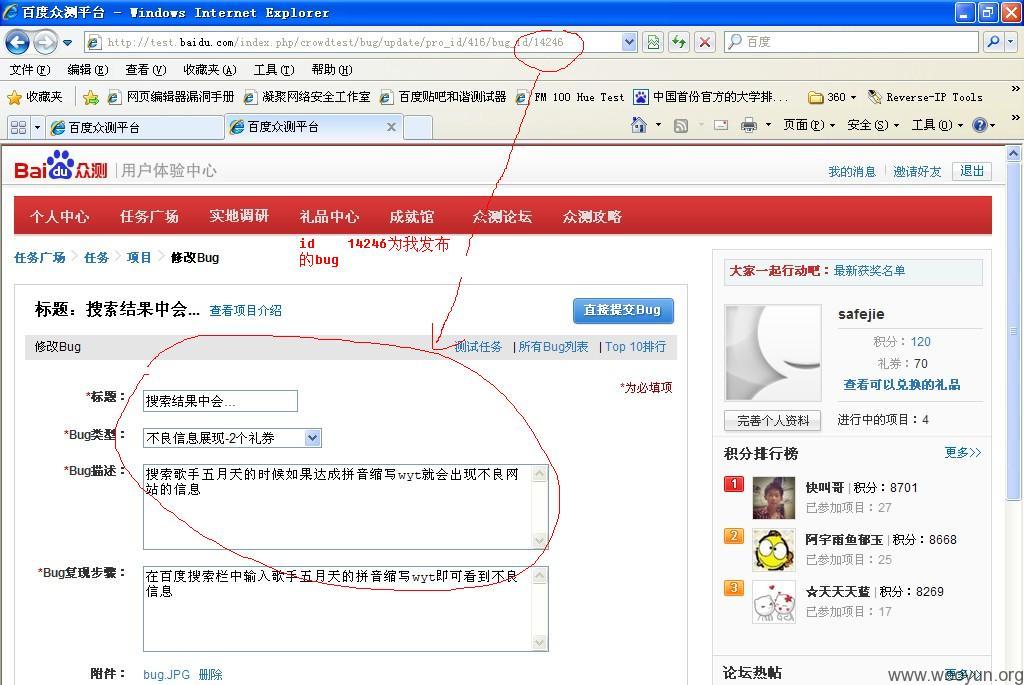Click the address bar URL field
The height and width of the screenshot is (685, 1024).
(x=353, y=42)
